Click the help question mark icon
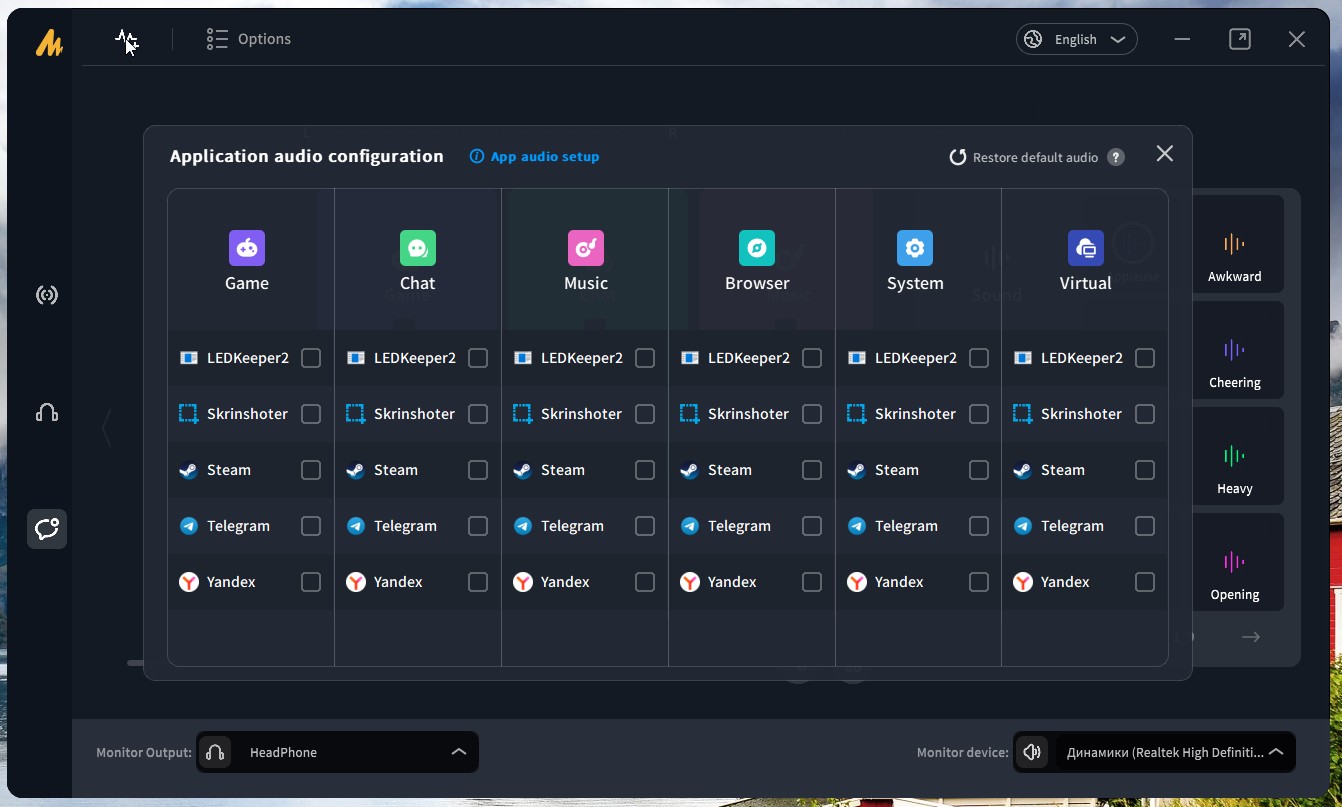This screenshot has height=807, width=1342. click(1116, 157)
